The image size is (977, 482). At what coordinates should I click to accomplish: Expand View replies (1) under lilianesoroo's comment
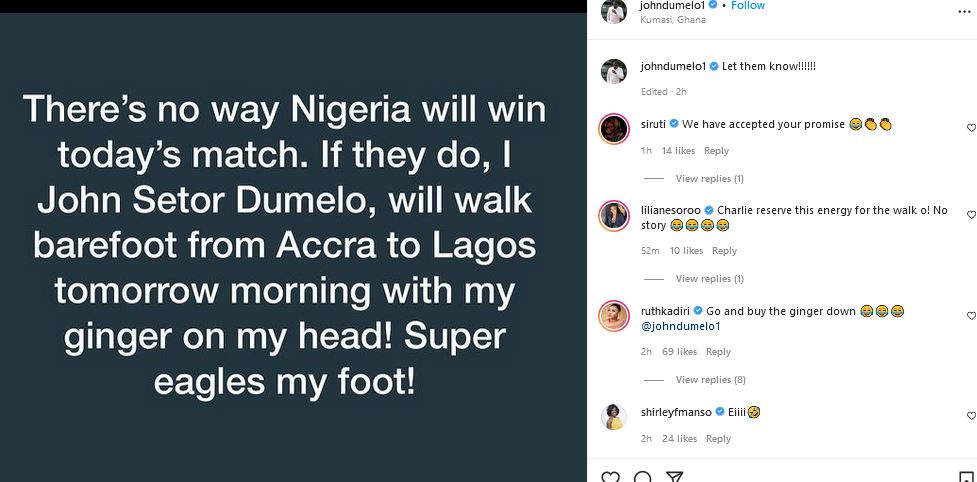click(x=709, y=279)
